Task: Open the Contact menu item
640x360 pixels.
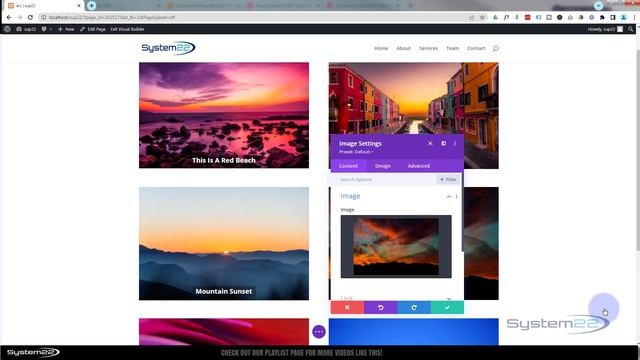Action: tap(476, 48)
